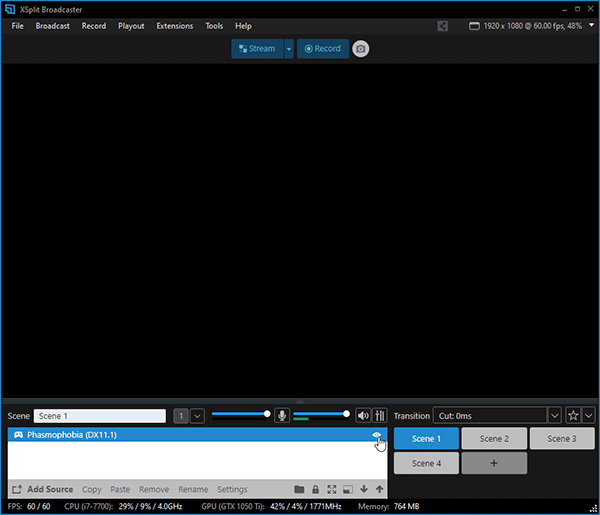Viewport: 600px width, 515px height.
Task: Click the blue Record button
Action: (x=323, y=49)
